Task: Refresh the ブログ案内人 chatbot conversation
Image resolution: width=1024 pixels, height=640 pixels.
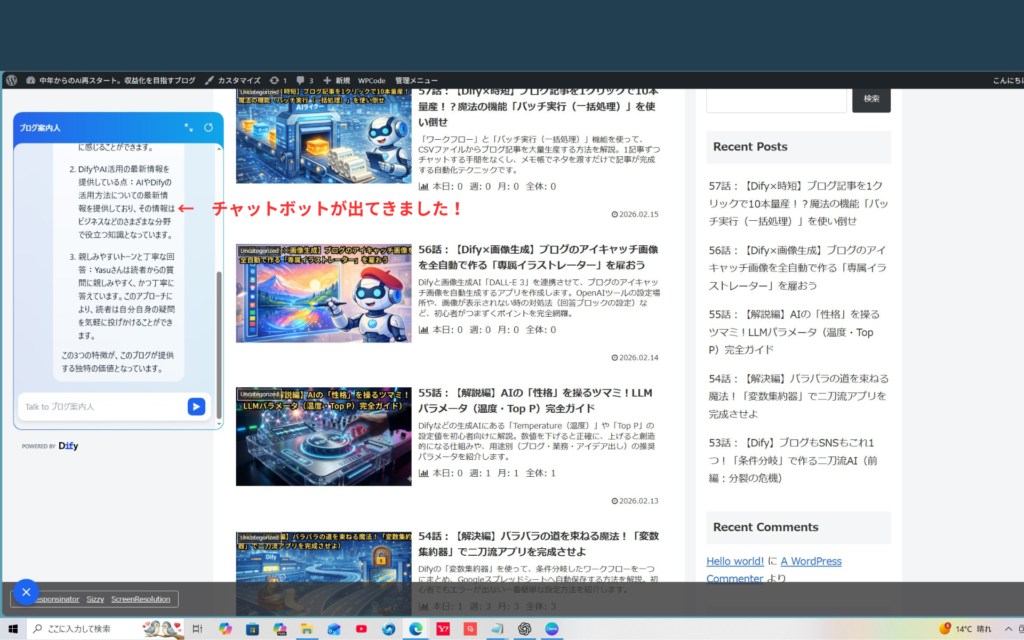Action: tap(207, 127)
